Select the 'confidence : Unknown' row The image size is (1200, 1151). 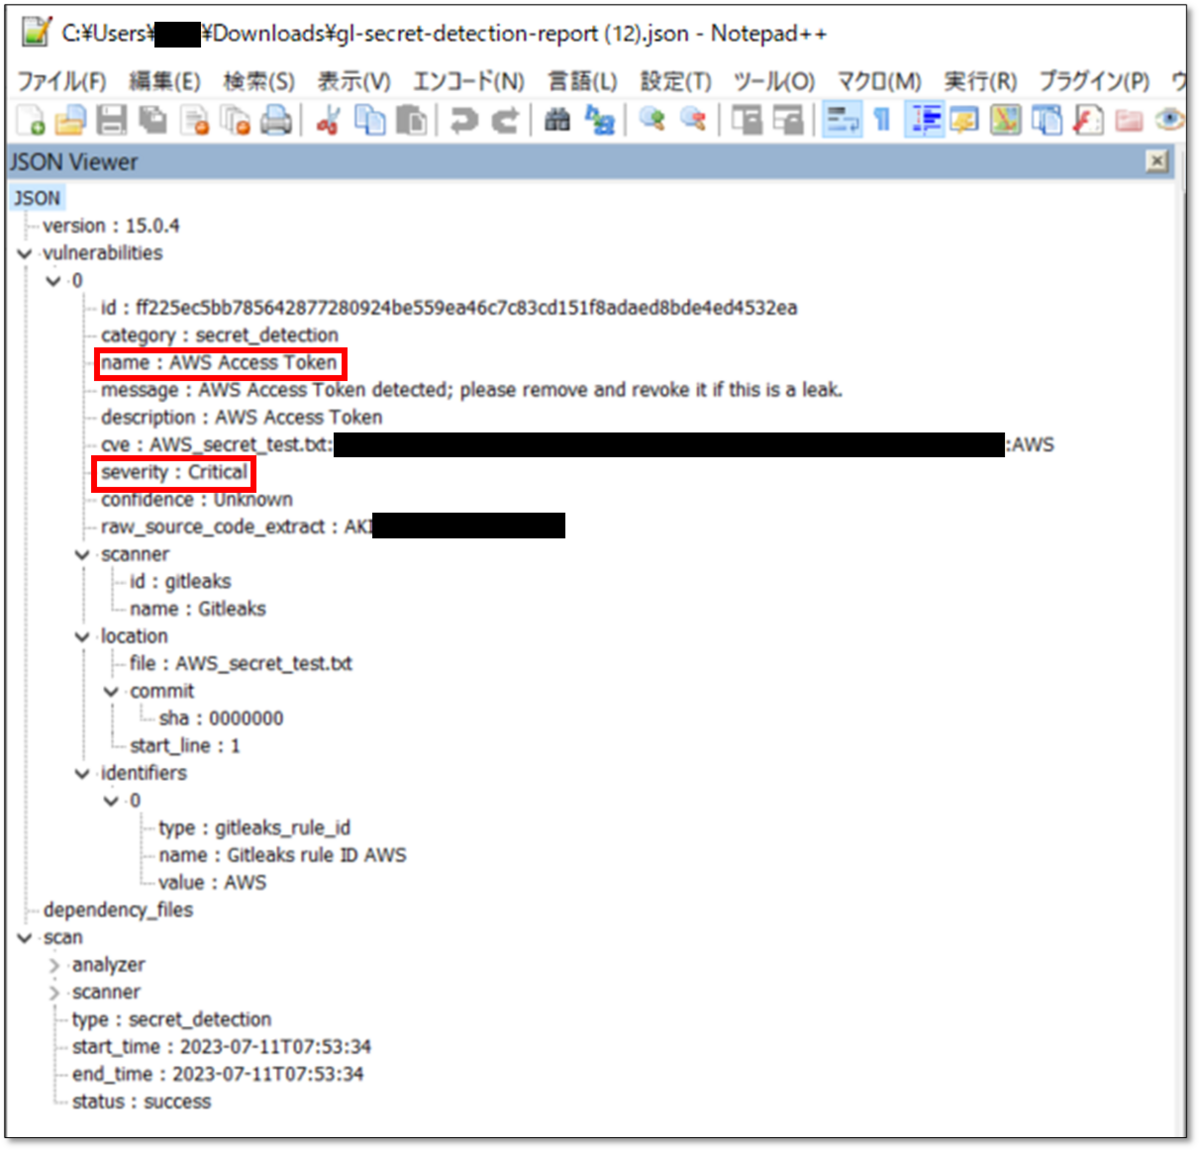pyautogui.click(x=196, y=500)
